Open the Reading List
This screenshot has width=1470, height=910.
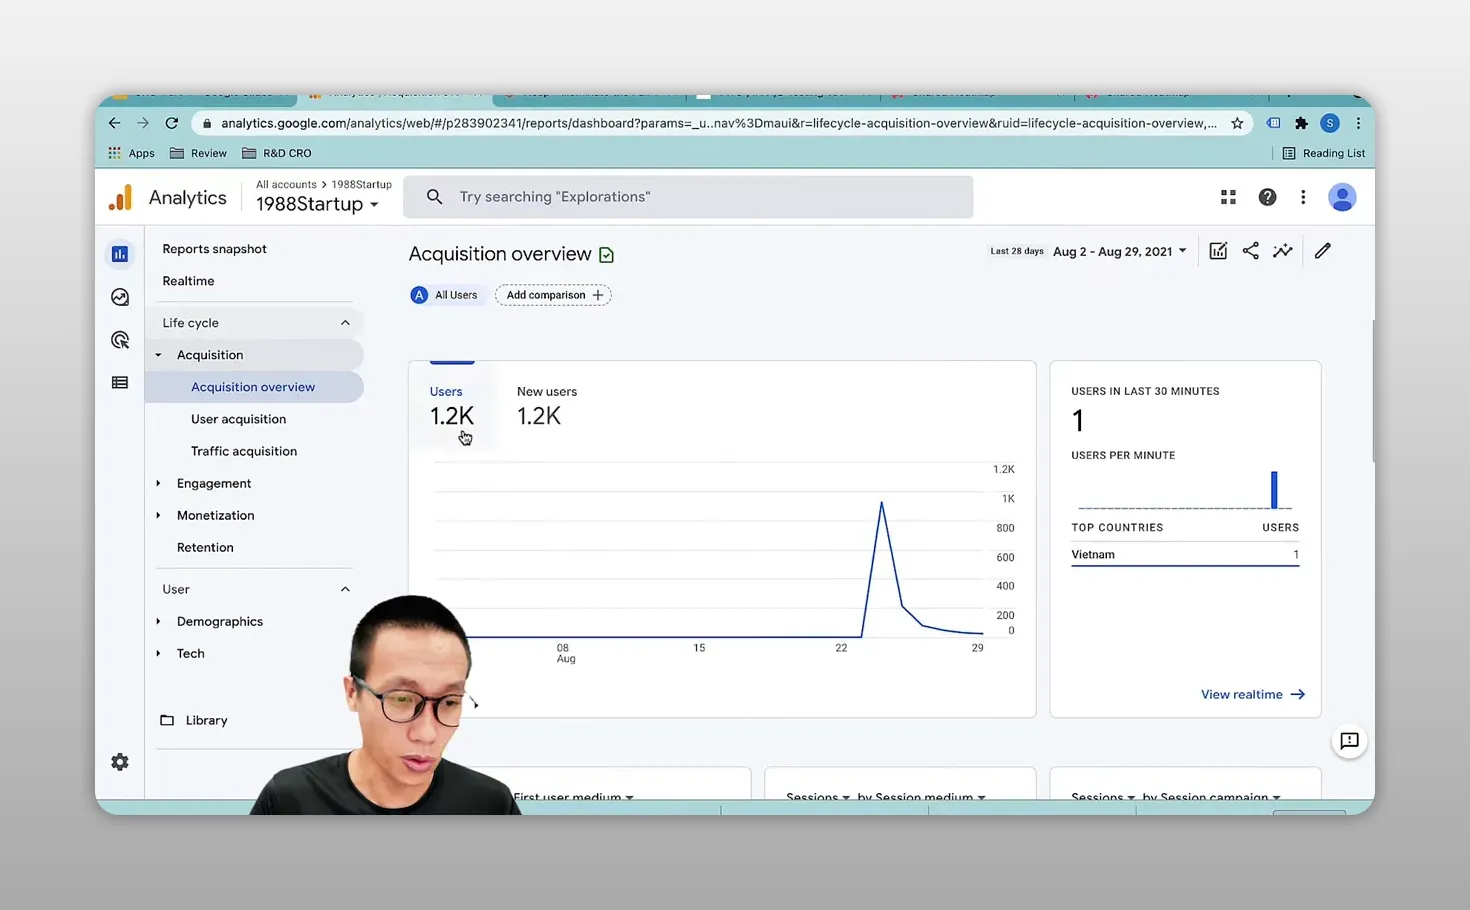point(1323,153)
